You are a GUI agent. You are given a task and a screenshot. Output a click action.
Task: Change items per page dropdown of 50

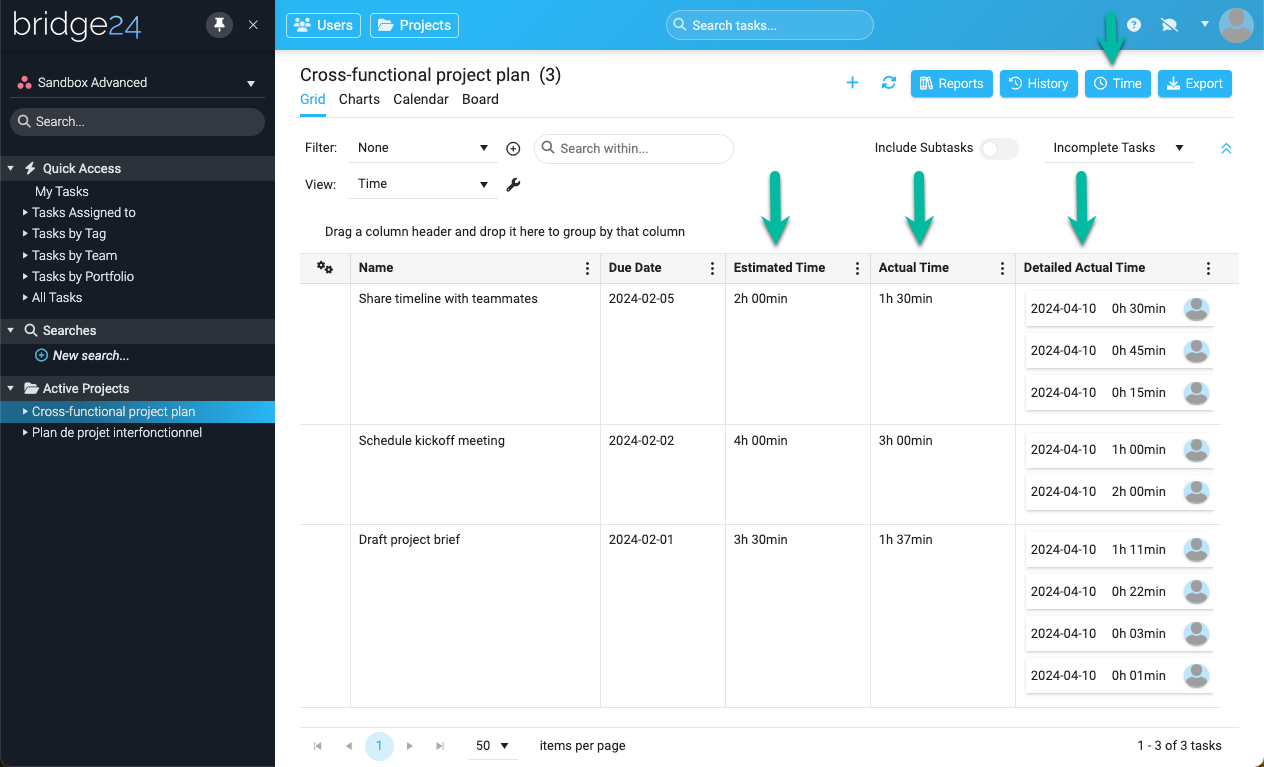click(491, 746)
